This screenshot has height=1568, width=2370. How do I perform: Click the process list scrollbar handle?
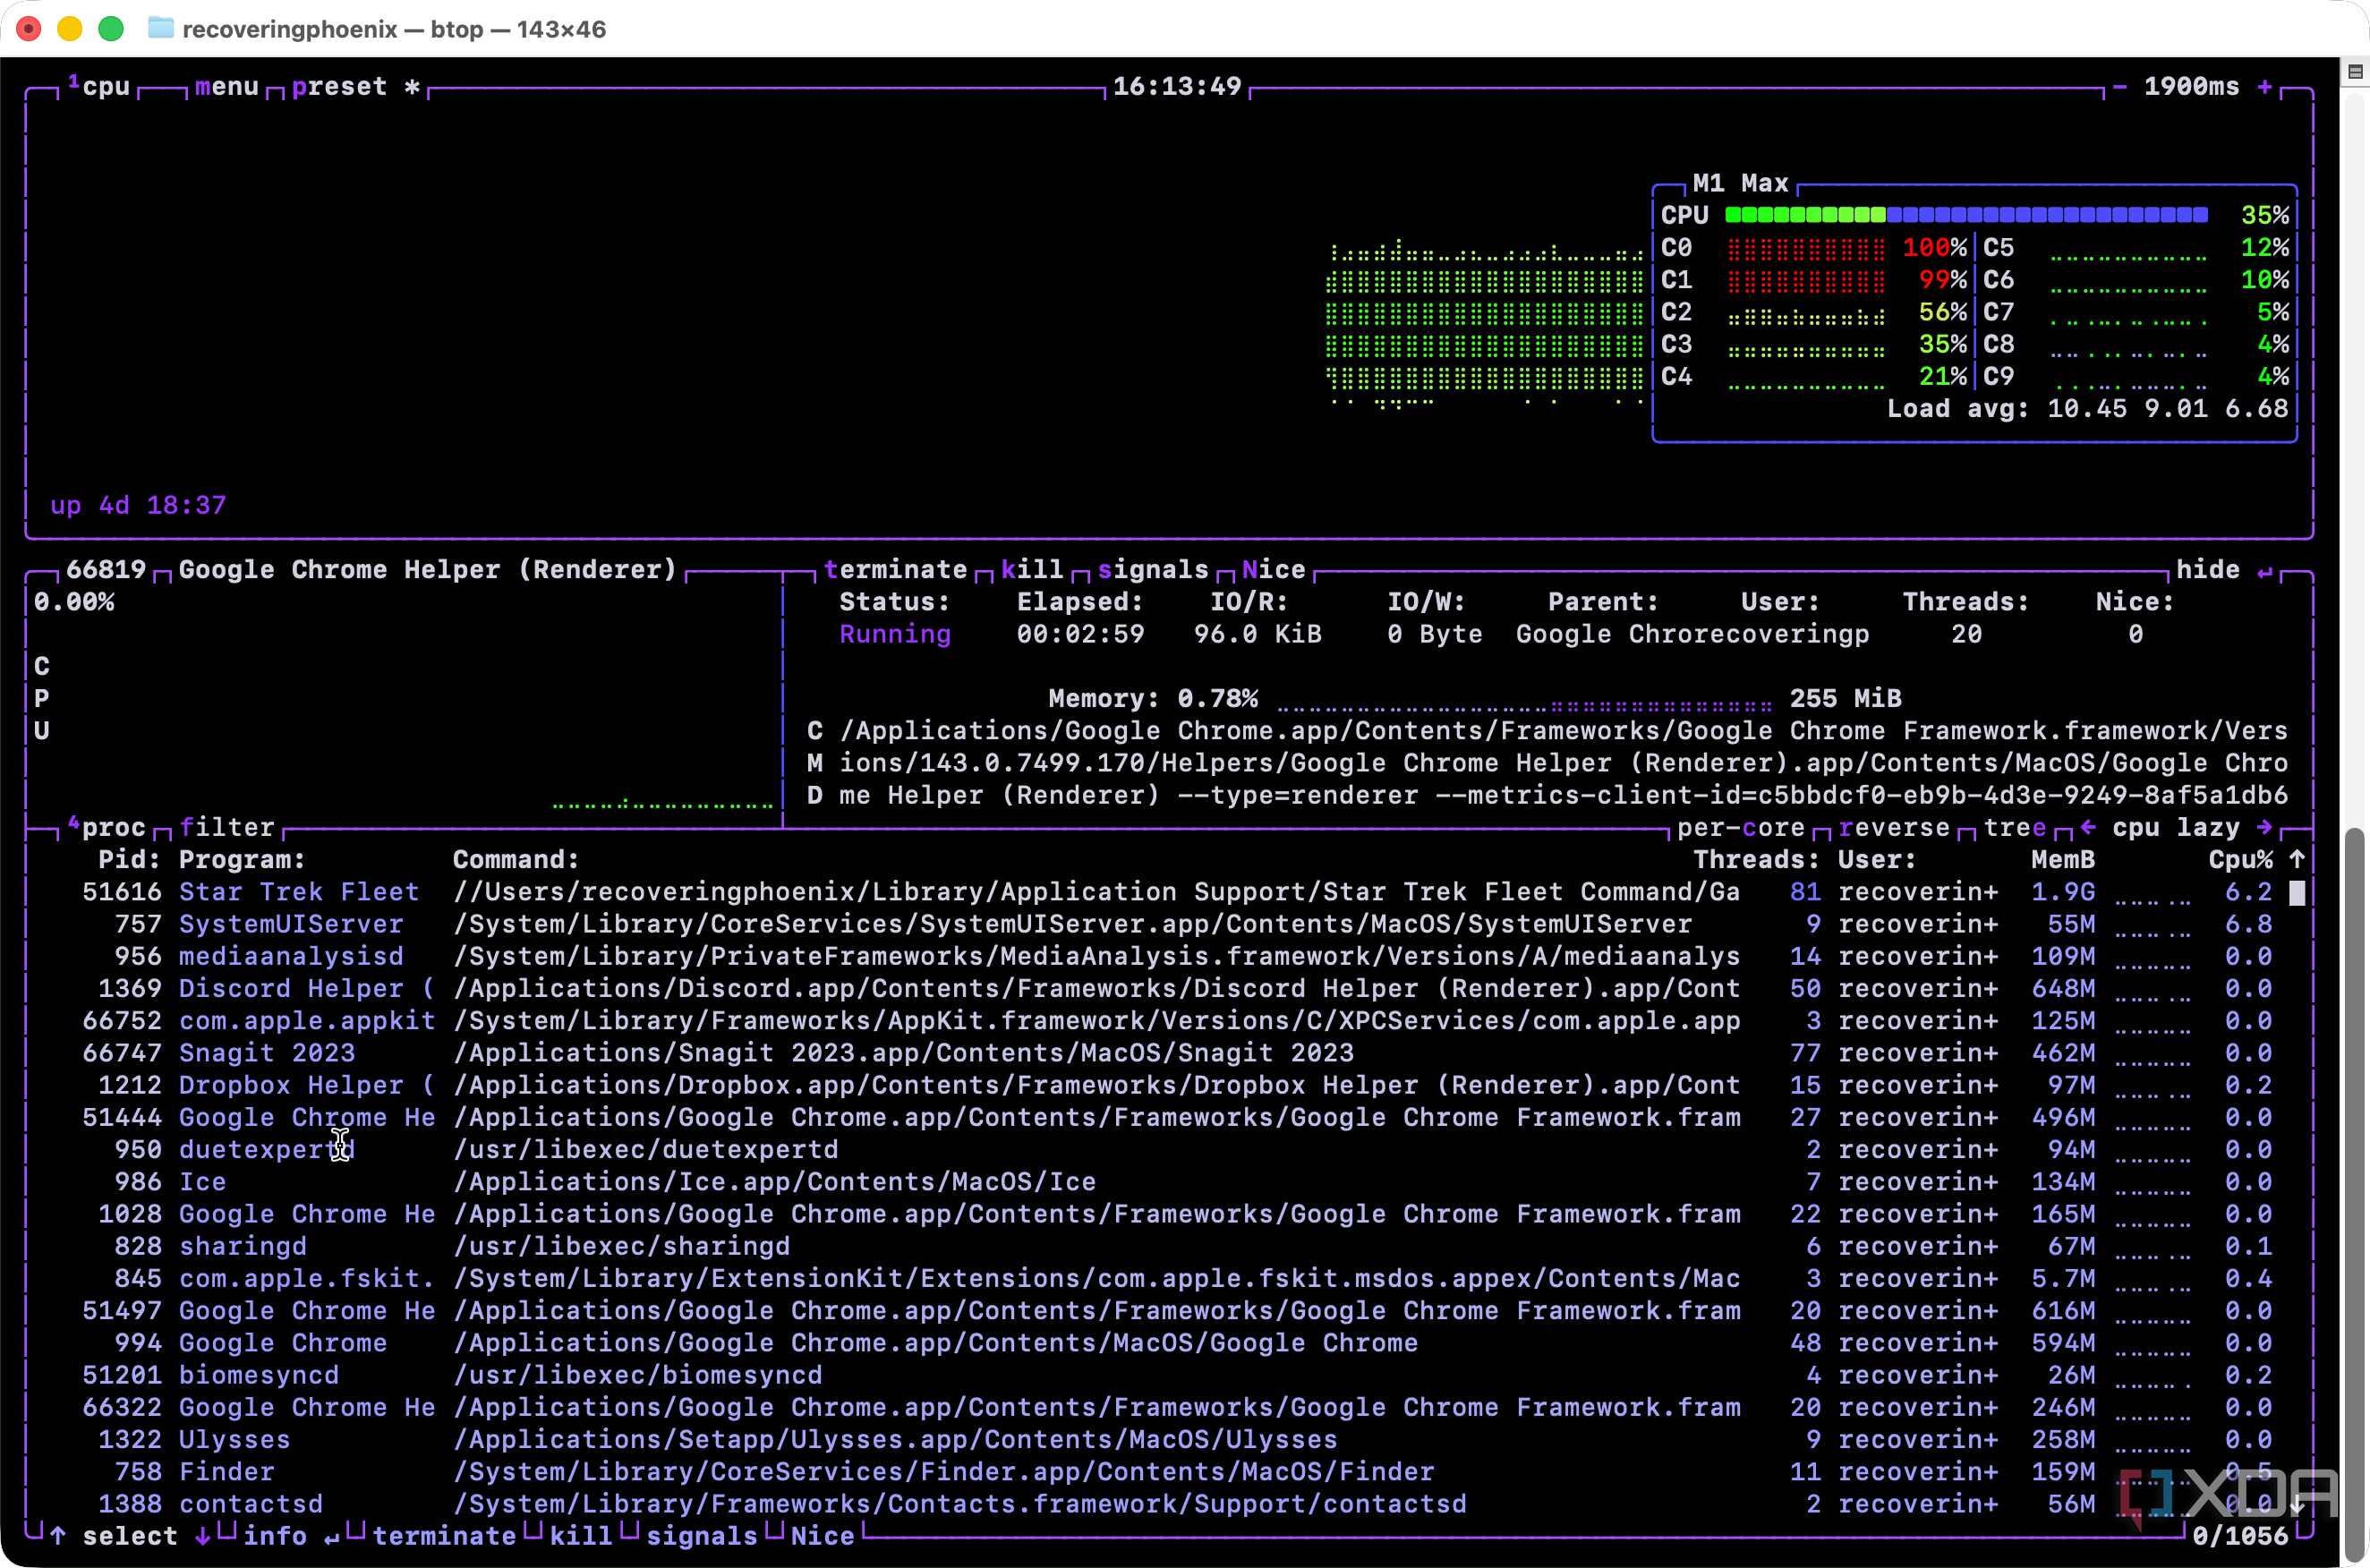tap(2297, 892)
